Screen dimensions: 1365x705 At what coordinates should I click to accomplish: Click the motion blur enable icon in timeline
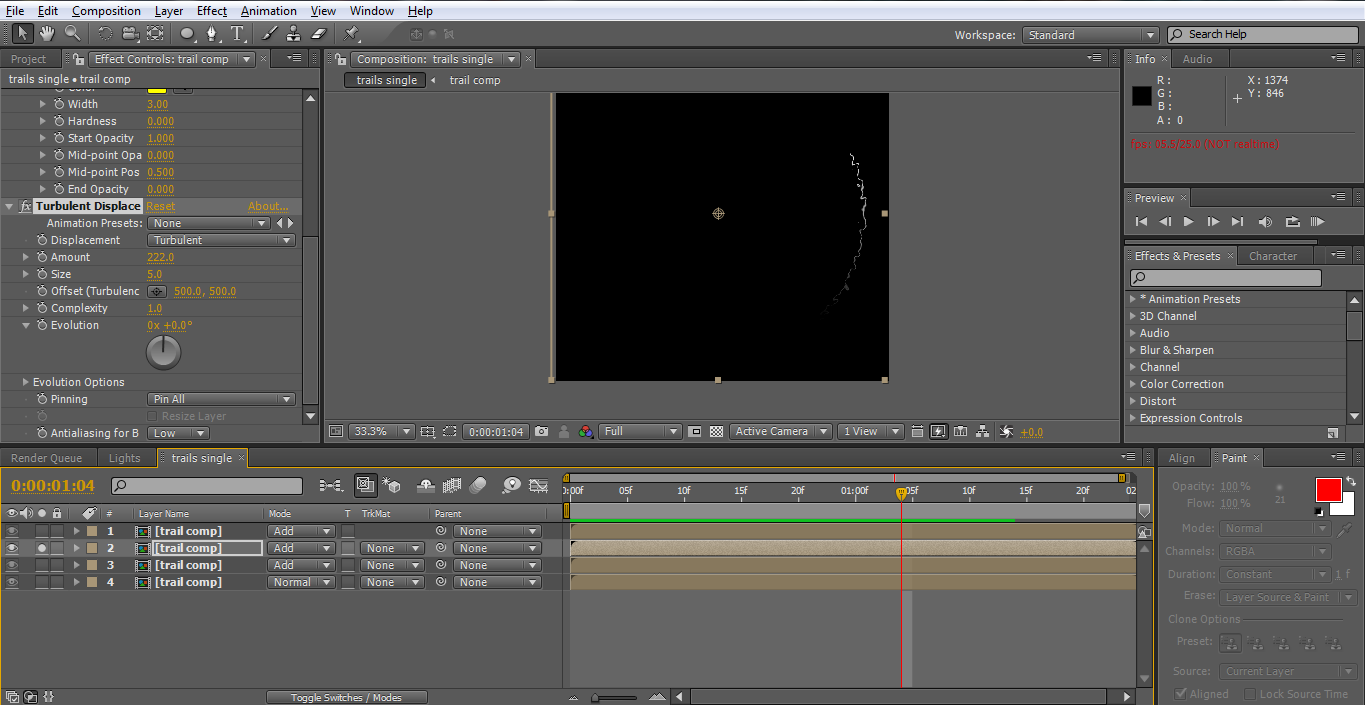pos(478,486)
